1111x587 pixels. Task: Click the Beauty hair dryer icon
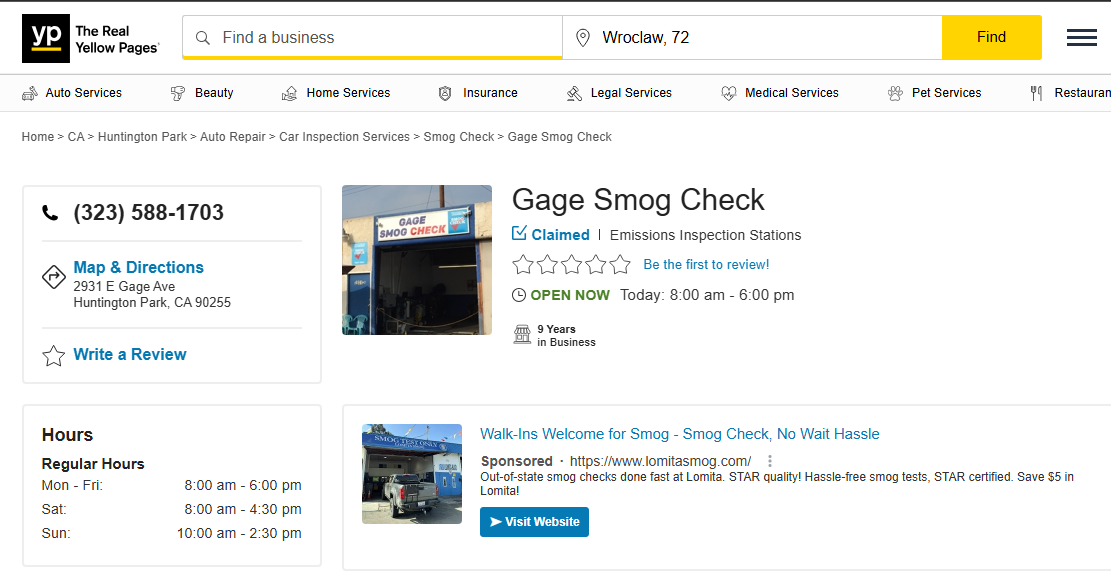pos(178,93)
